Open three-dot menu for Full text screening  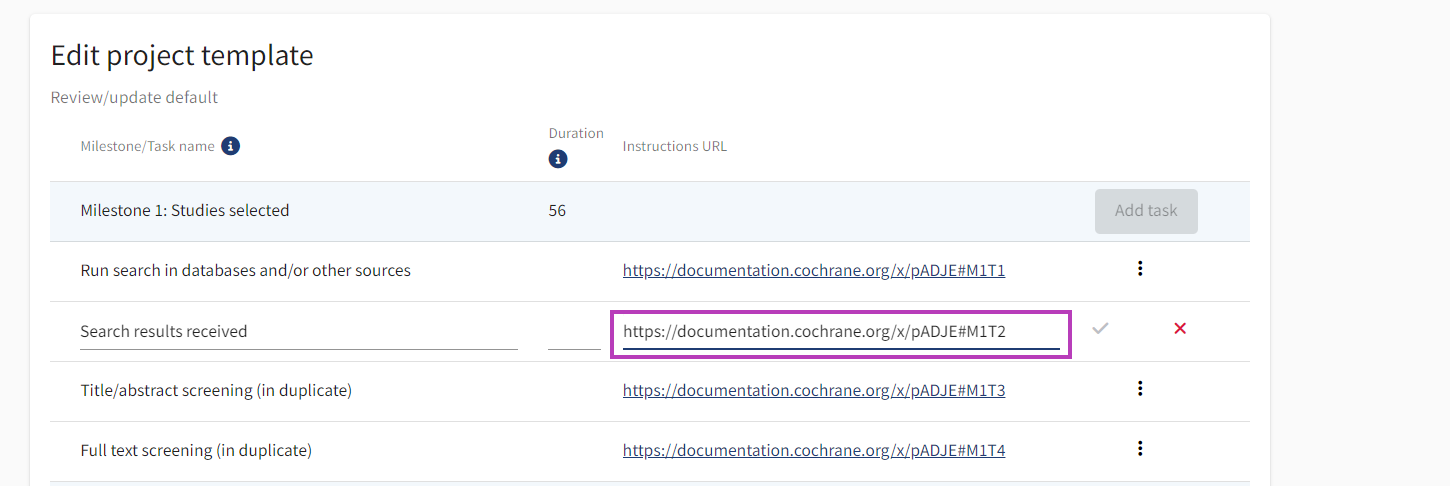[x=1140, y=449]
